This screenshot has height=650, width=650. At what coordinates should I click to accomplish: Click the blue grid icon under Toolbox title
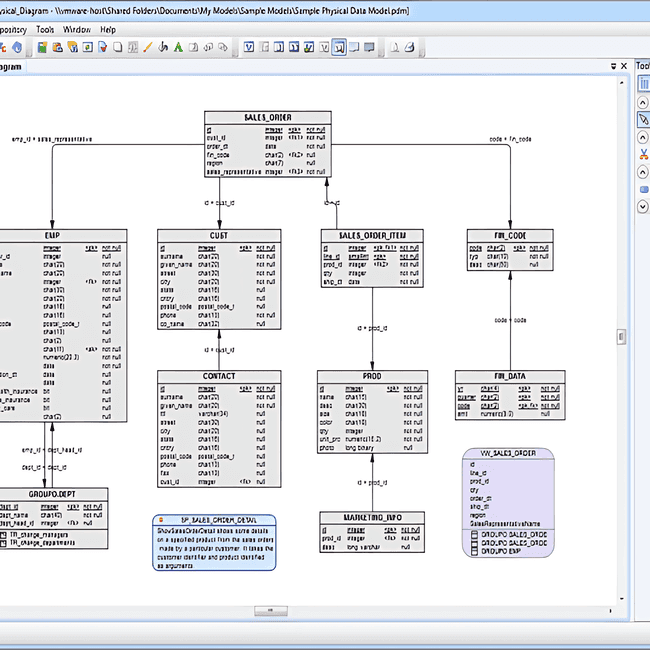644,84
